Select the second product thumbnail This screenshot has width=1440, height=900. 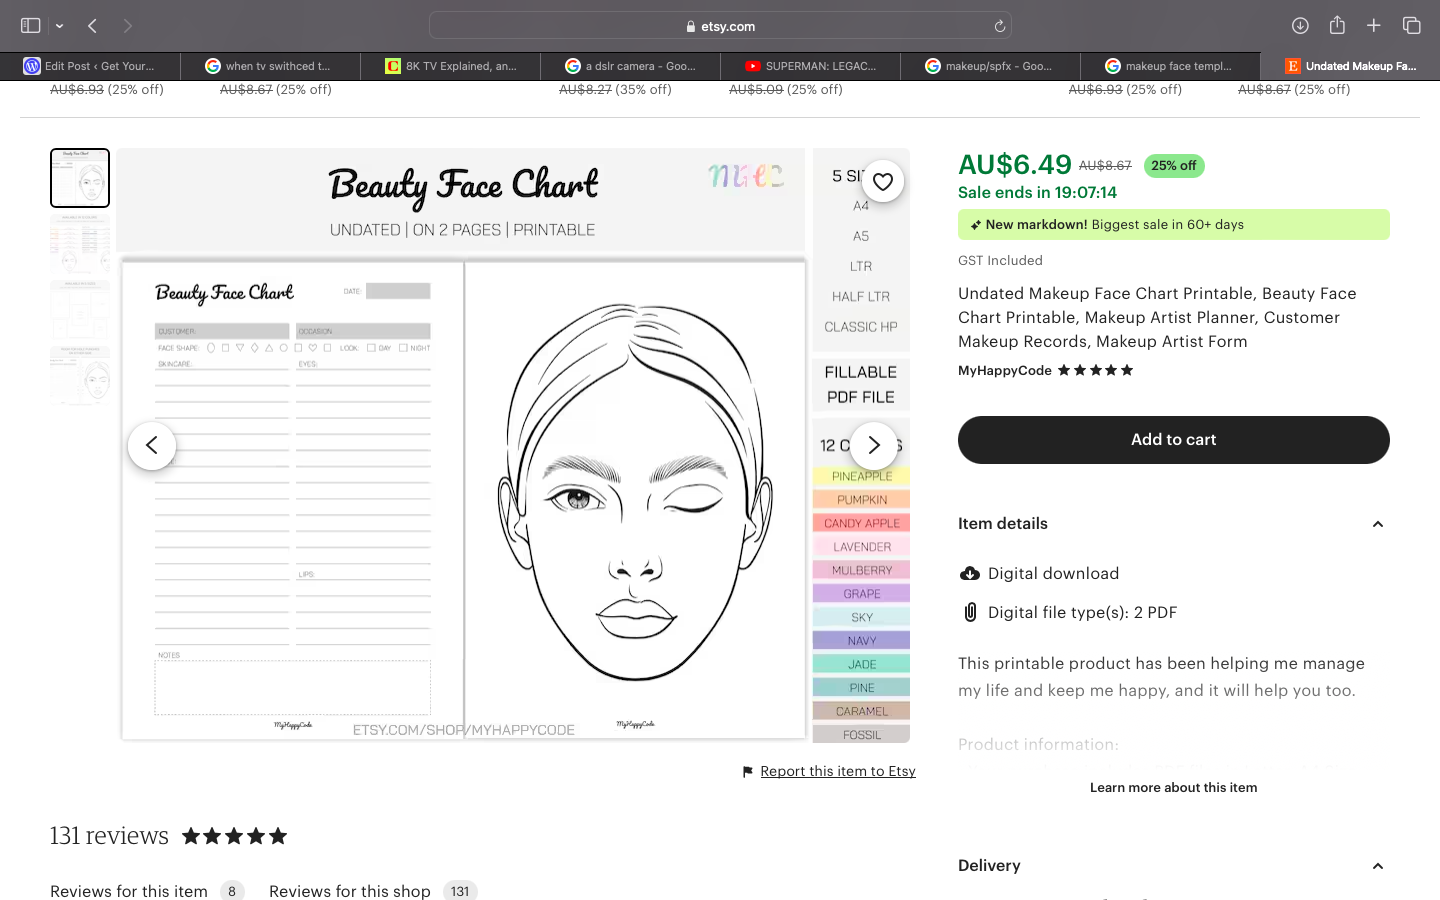[80, 243]
